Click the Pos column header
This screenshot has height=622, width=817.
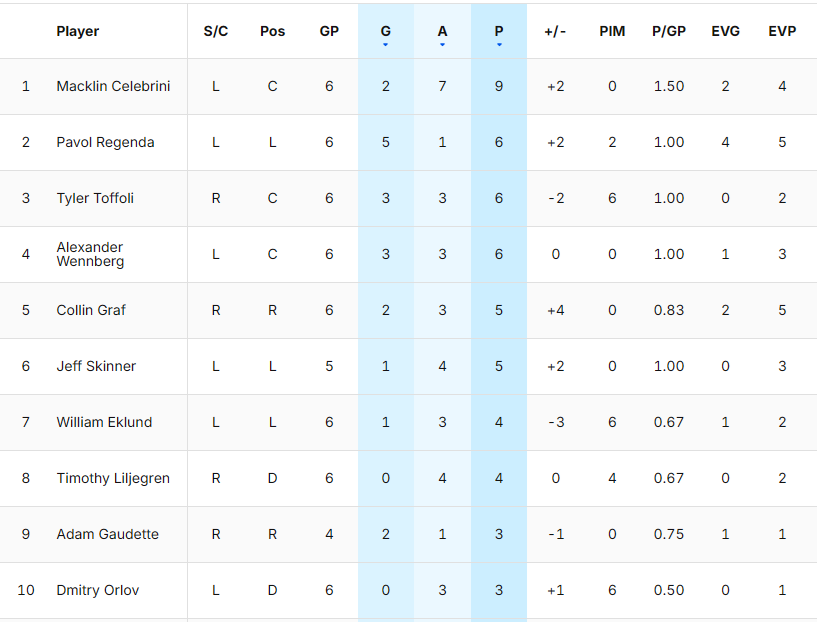(x=272, y=31)
